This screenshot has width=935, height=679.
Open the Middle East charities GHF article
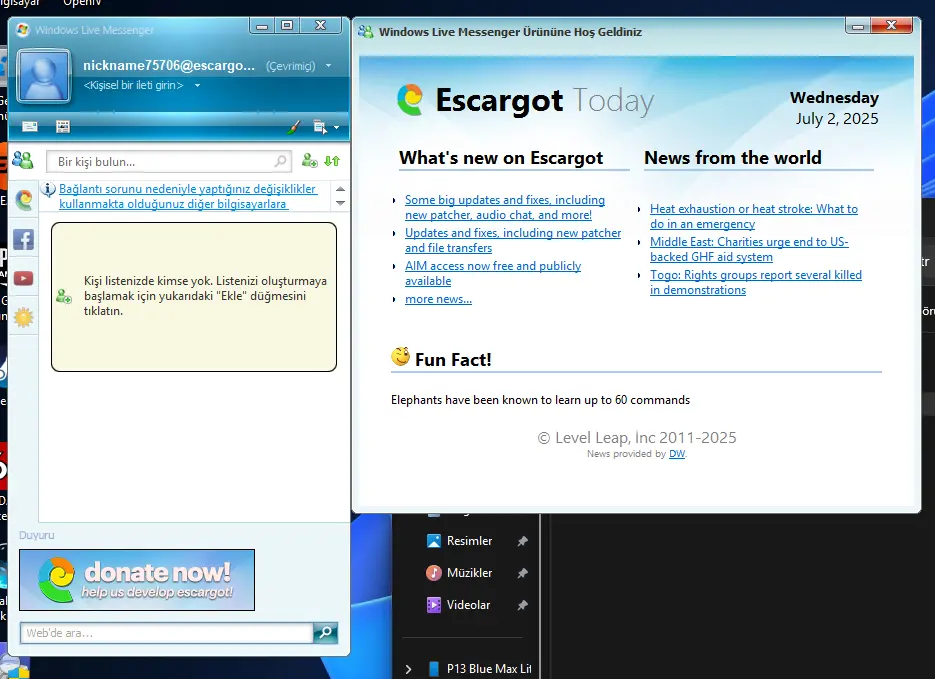pyautogui.click(x=749, y=249)
